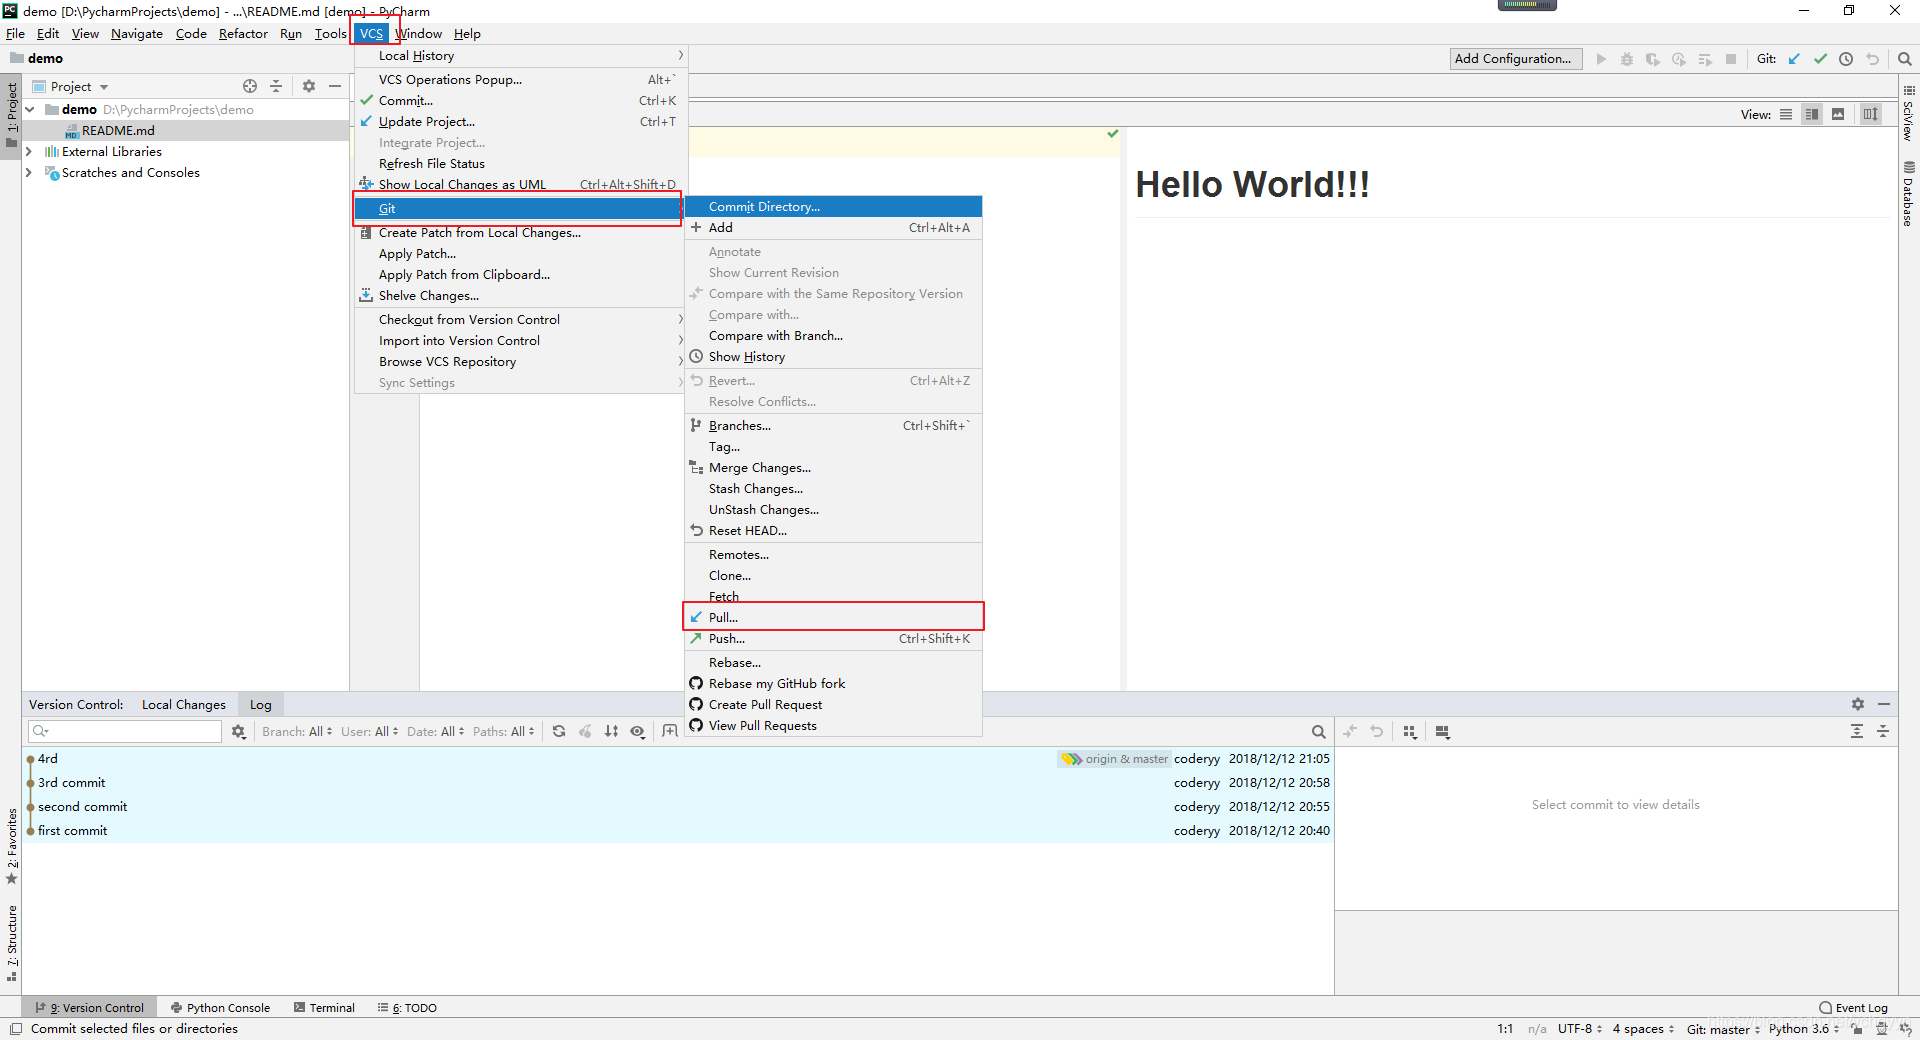Click the Run triangle icon in the toolbar

pos(1601,59)
